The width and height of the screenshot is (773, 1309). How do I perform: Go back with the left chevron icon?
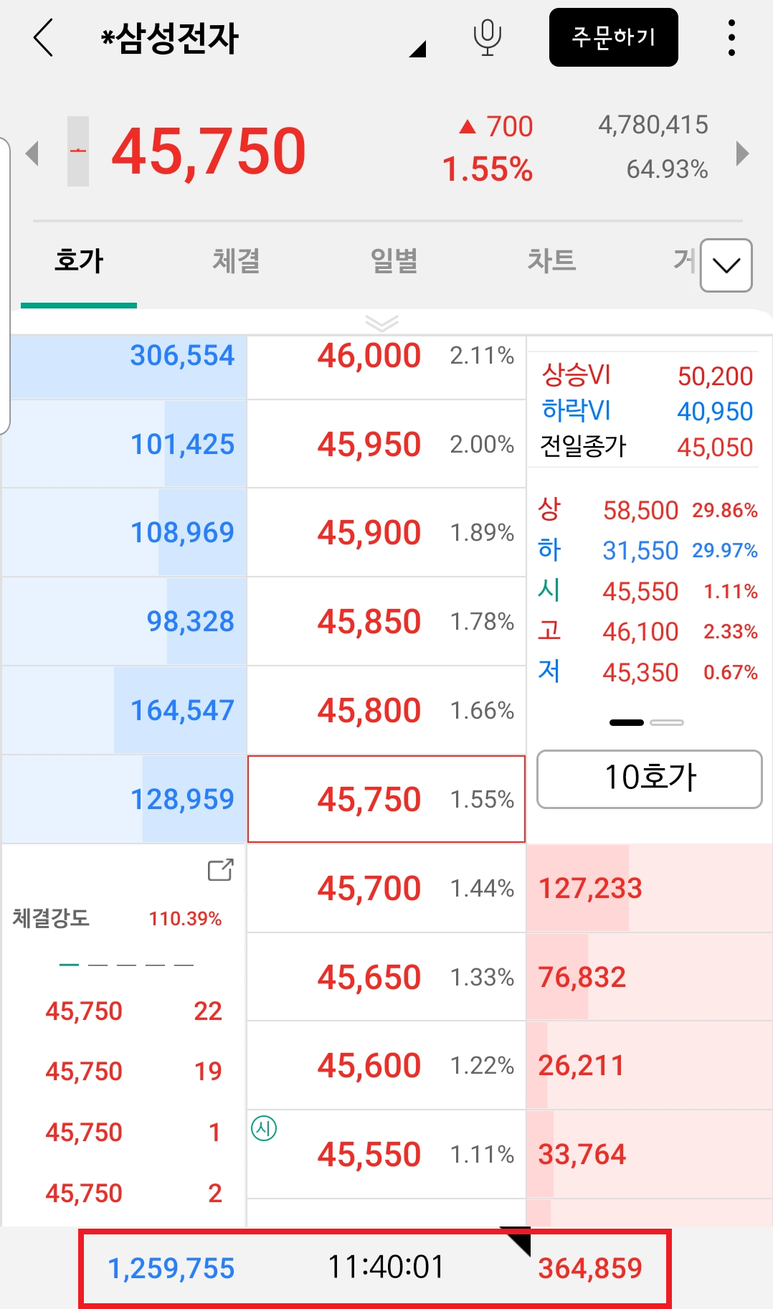point(42,38)
